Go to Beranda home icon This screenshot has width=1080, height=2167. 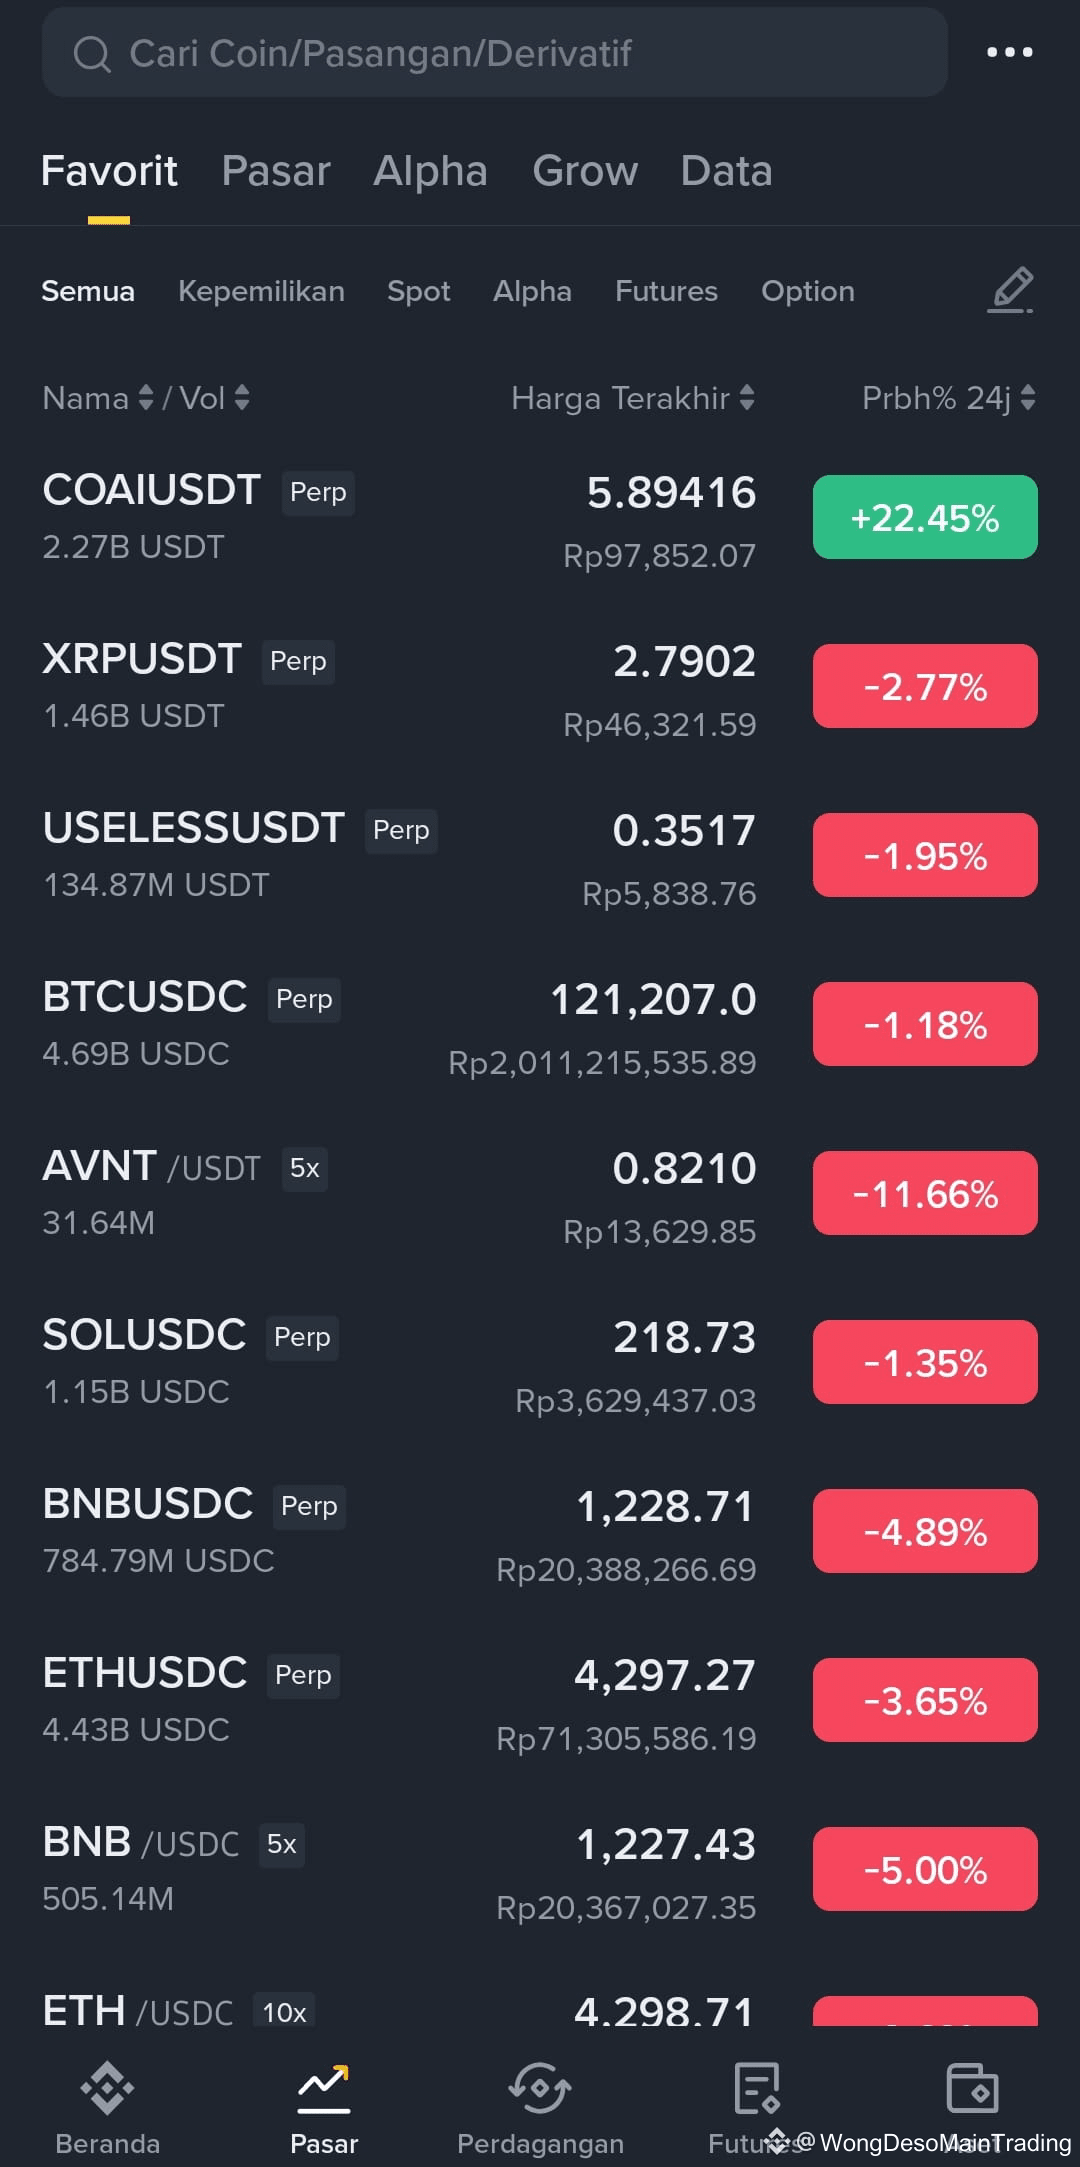pos(107,2088)
